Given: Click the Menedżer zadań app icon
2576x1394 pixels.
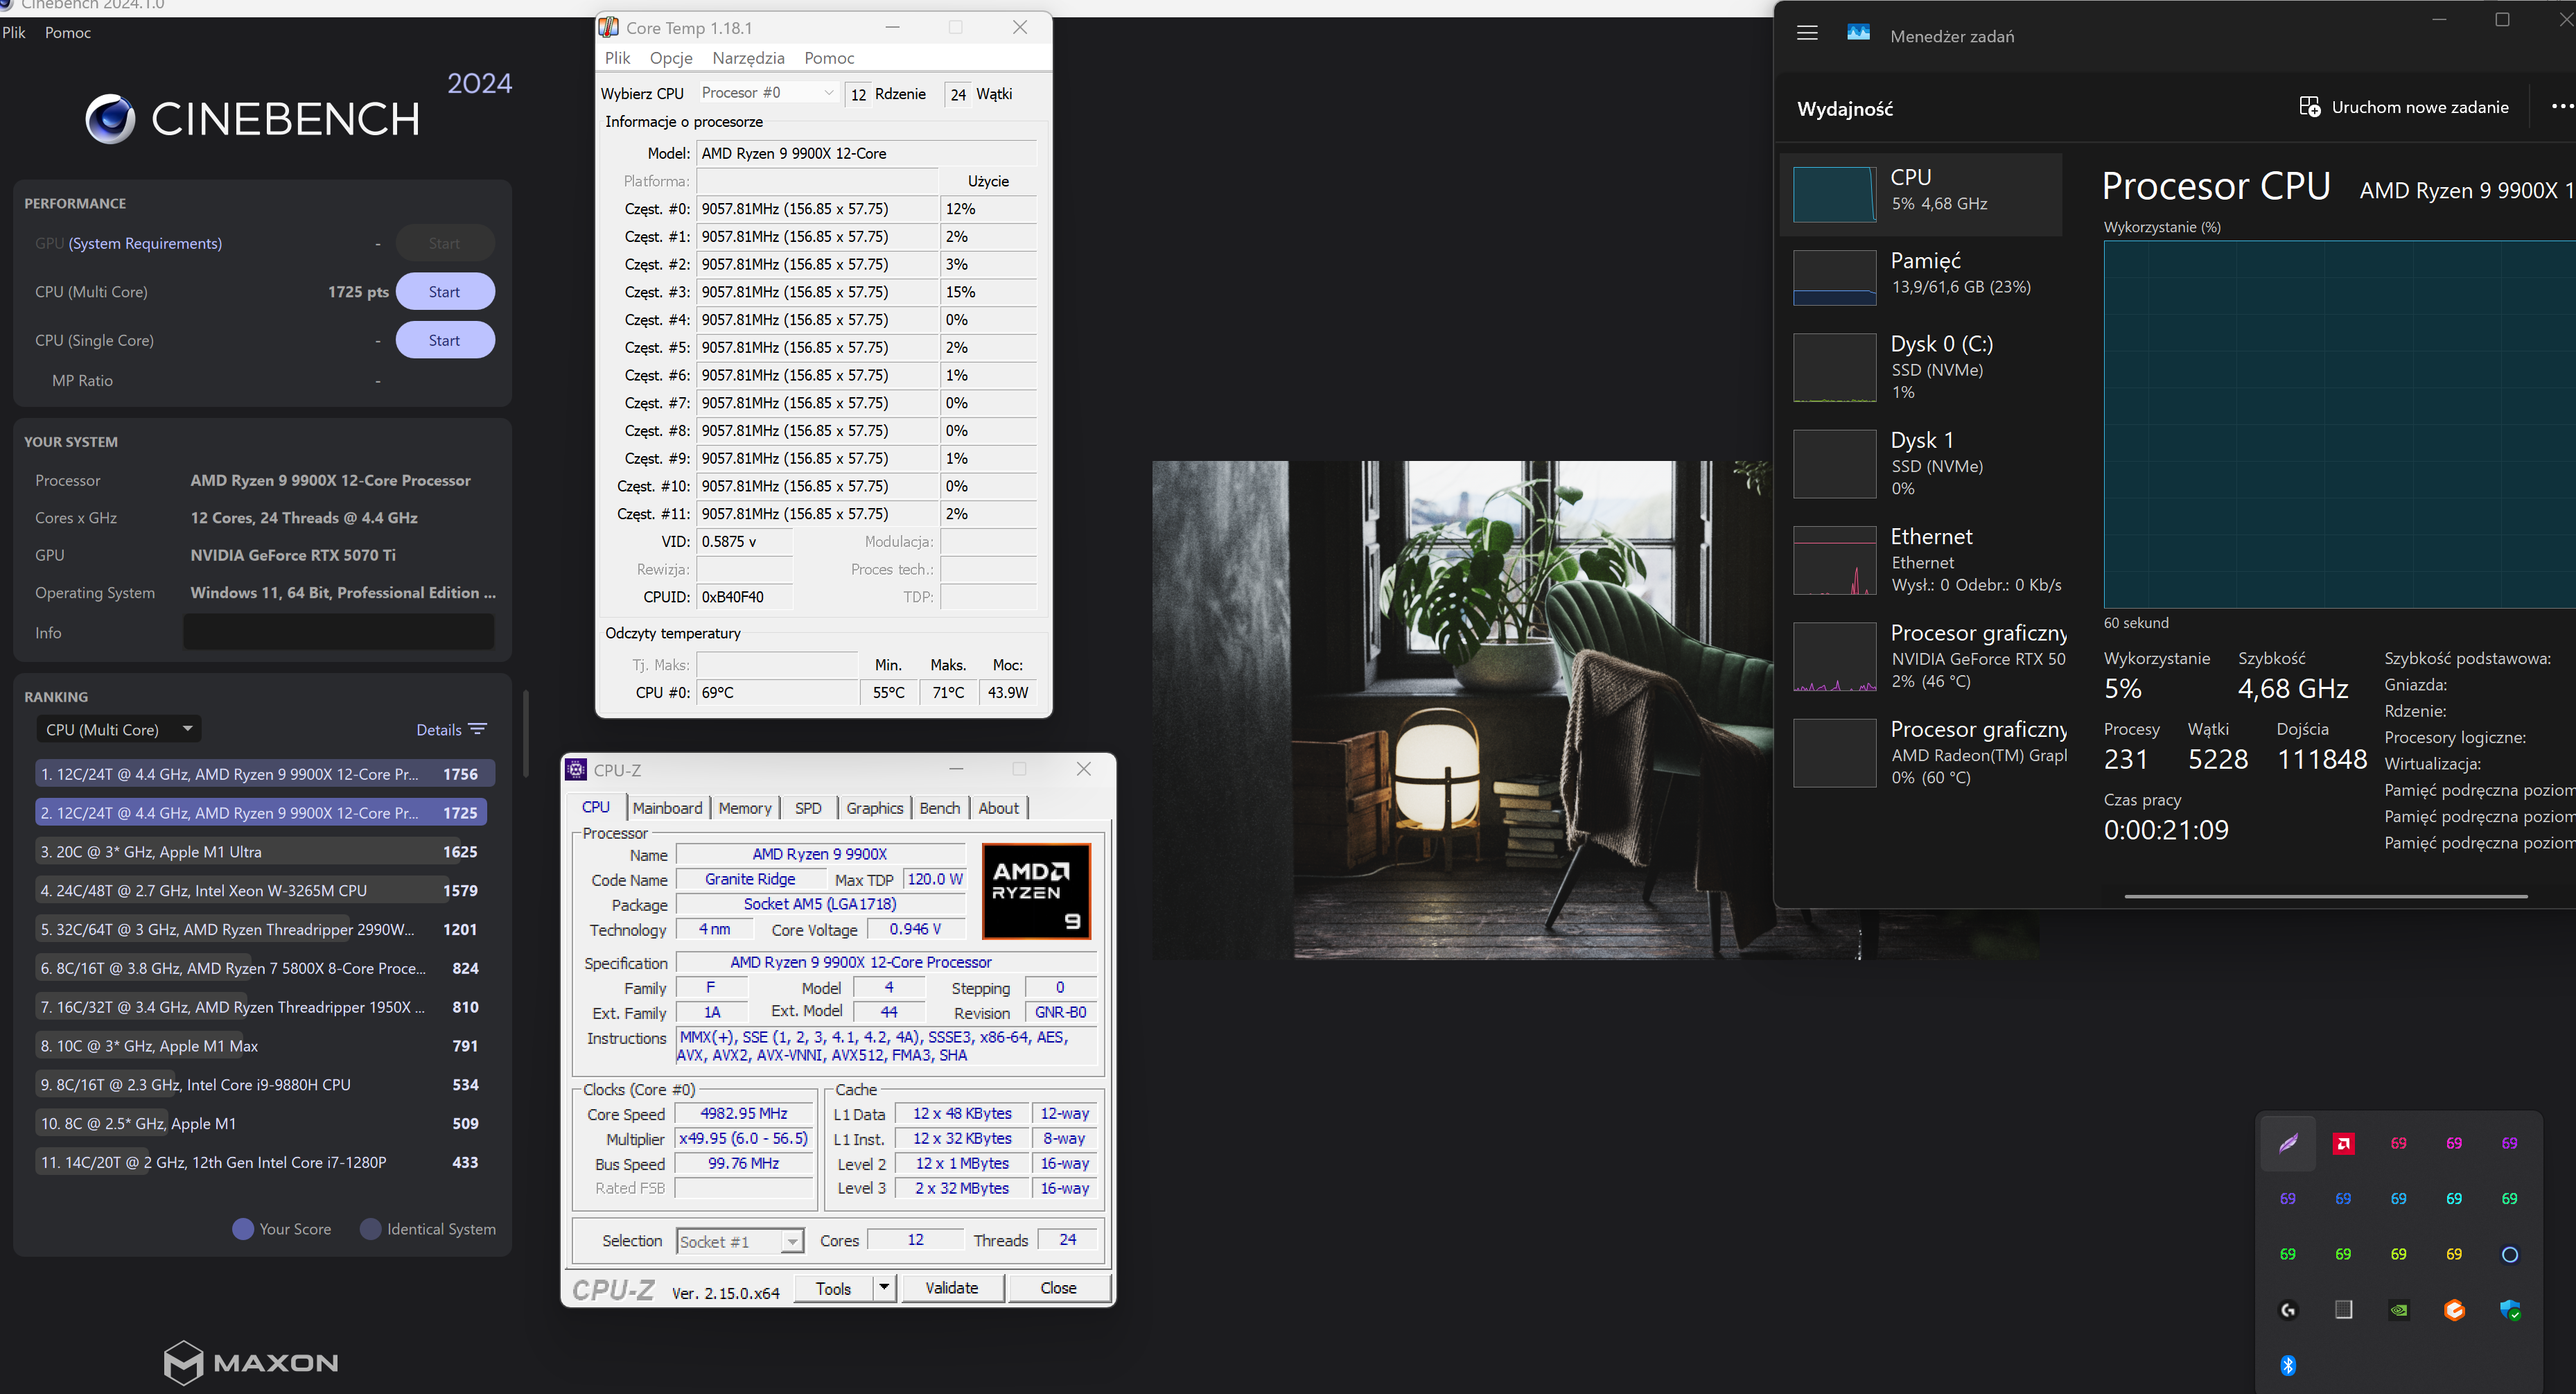Looking at the screenshot, I should tap(1858, 33).
